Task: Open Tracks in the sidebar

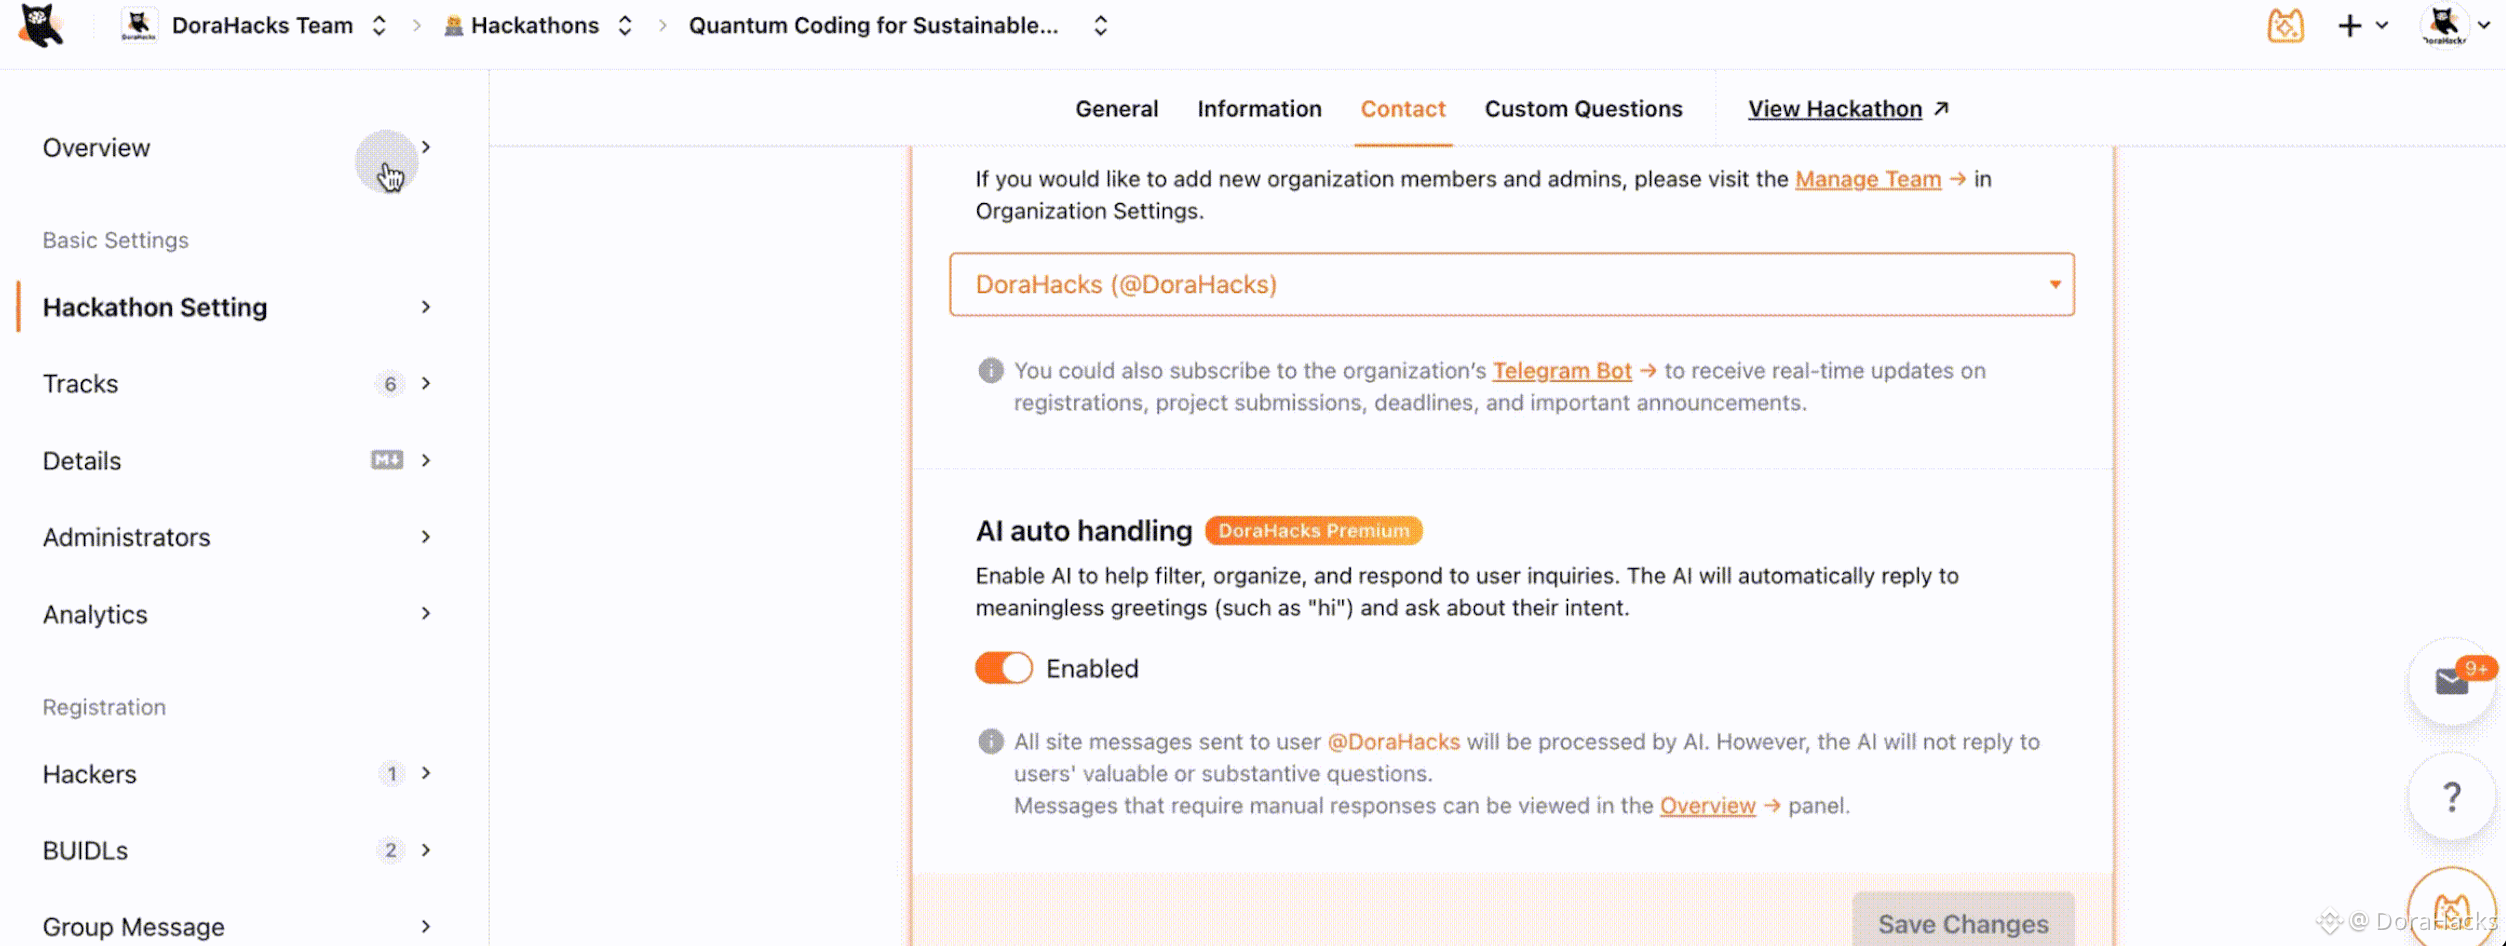Action: tap(80, 384)
